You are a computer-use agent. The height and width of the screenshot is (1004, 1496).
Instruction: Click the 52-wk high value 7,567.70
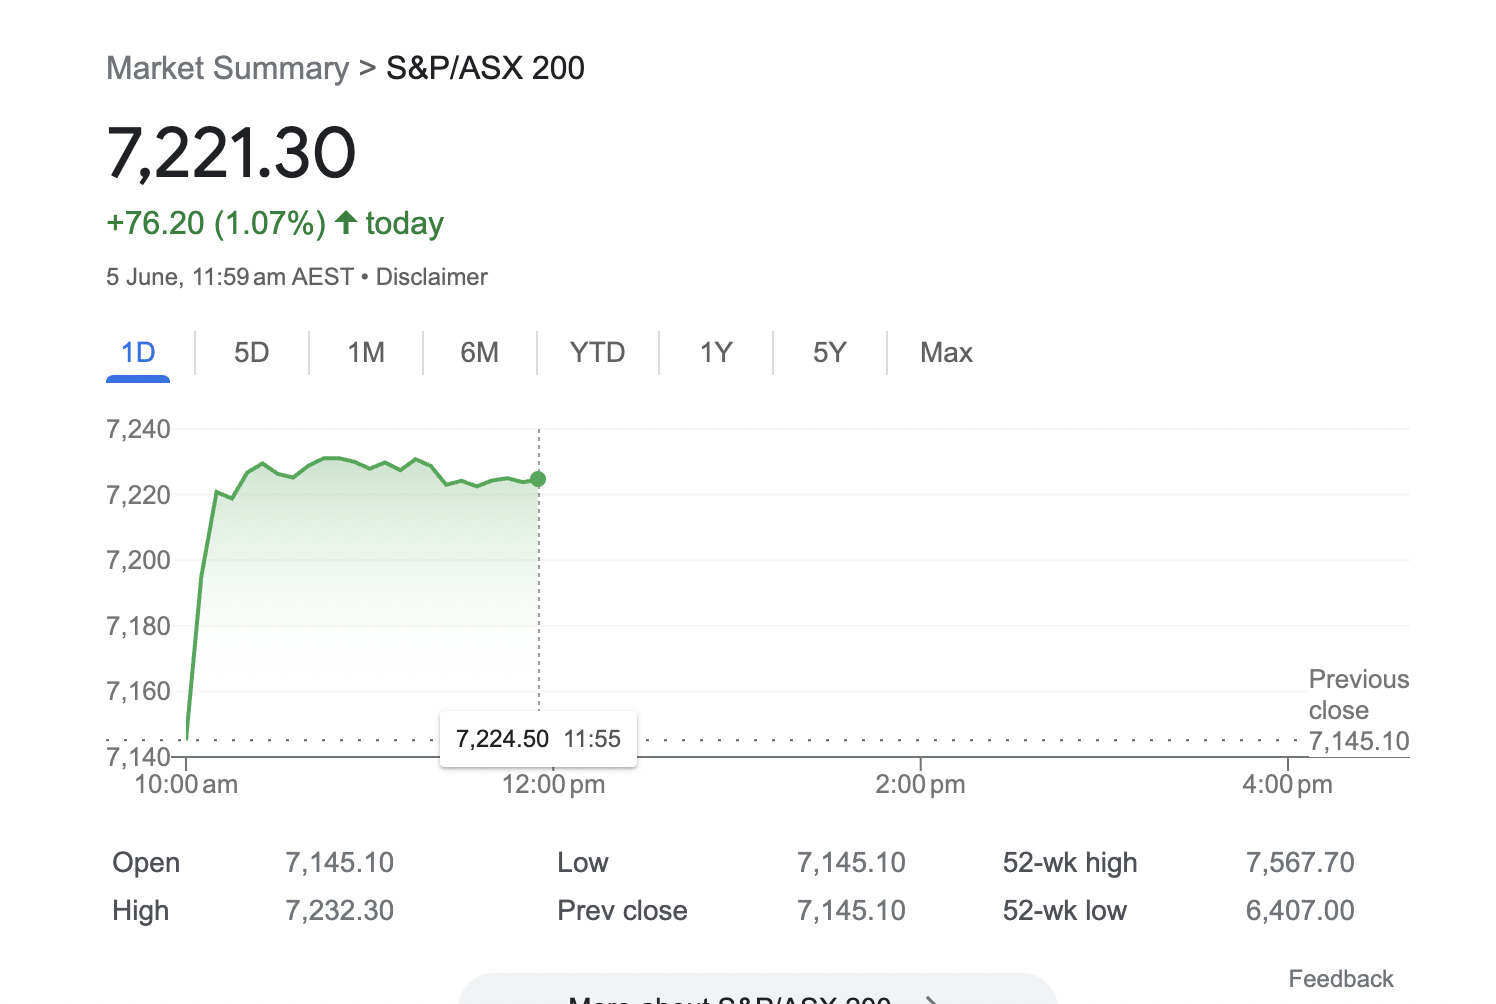[x=1300, y=863]
